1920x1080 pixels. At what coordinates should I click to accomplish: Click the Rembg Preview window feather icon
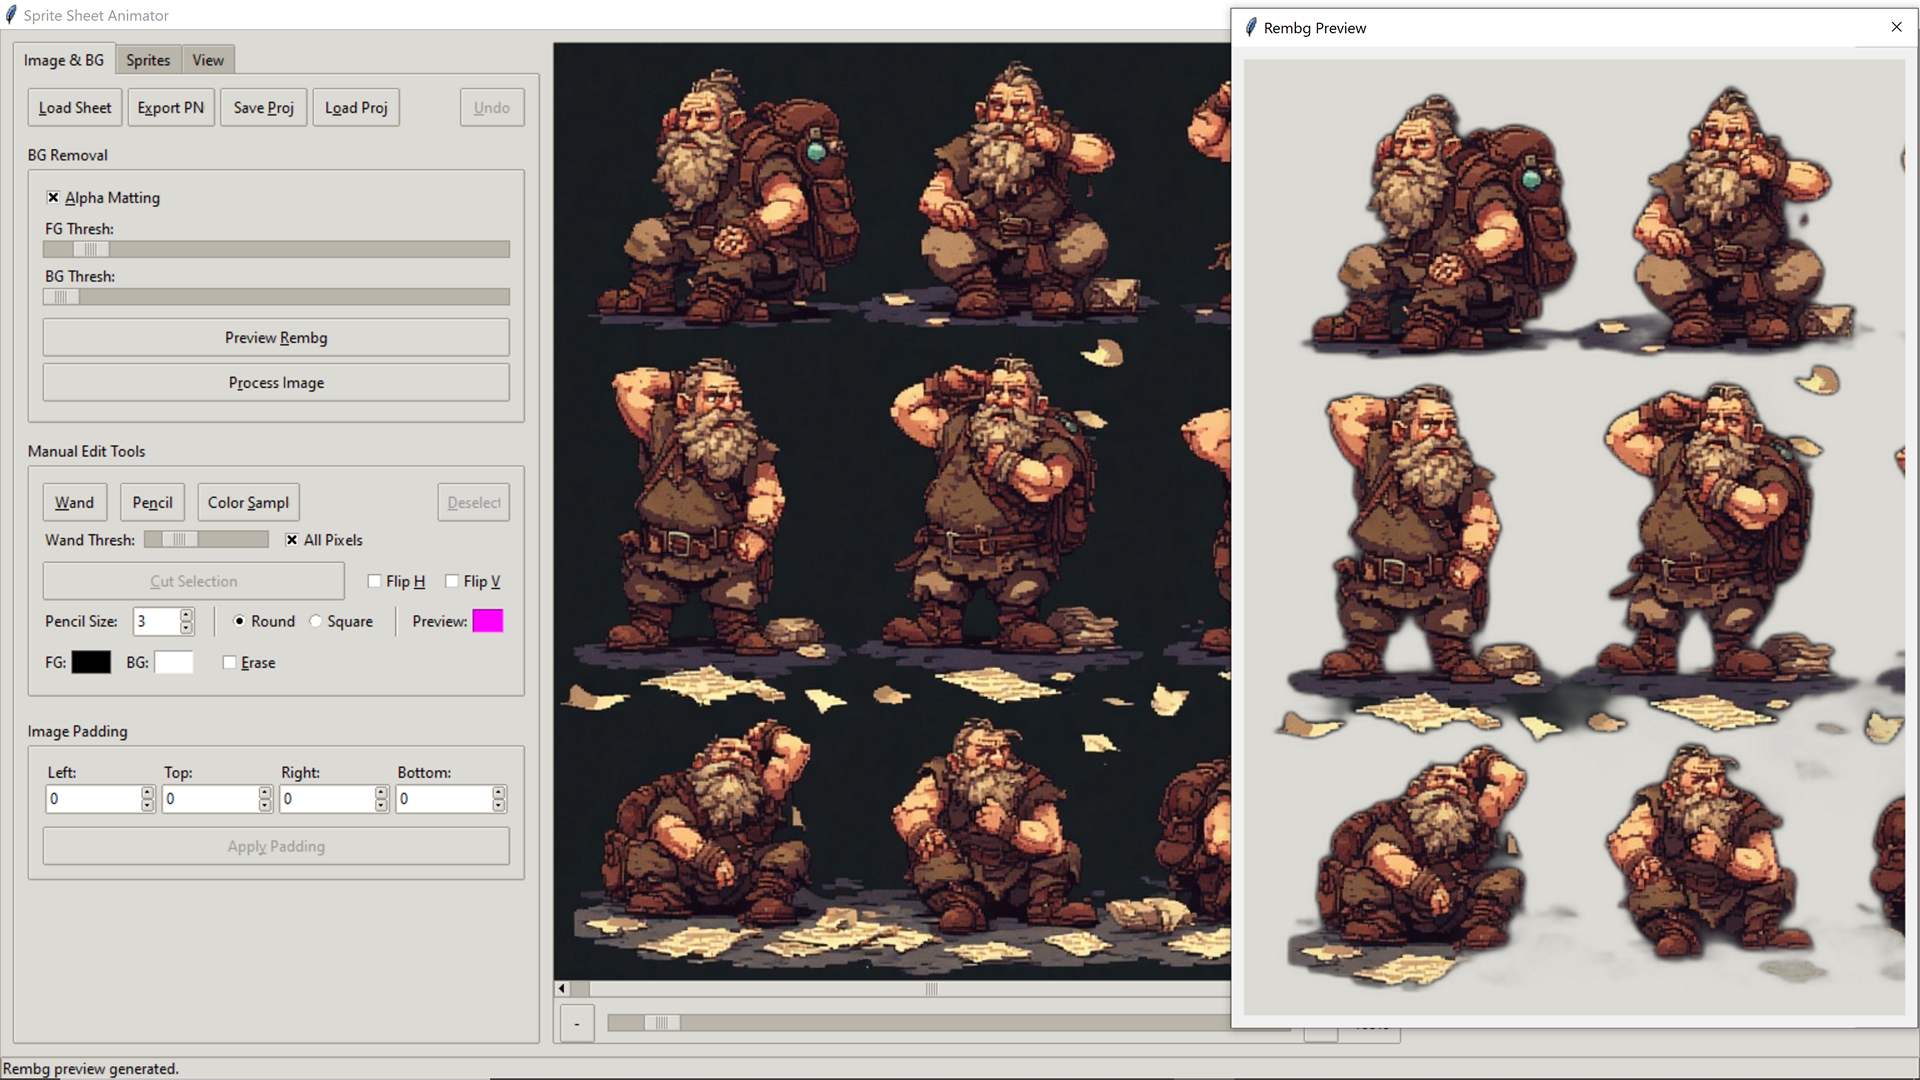click(1251, 27)
